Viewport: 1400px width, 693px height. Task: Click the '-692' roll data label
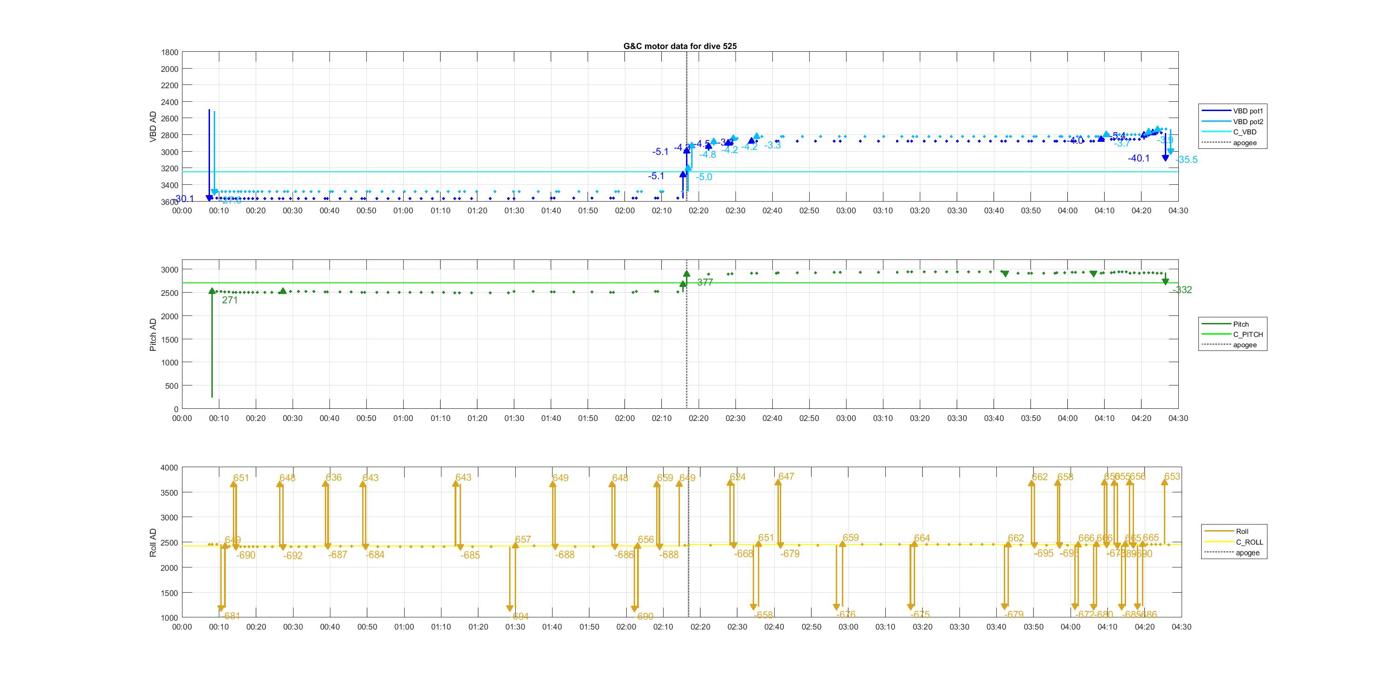click(293, 556)
